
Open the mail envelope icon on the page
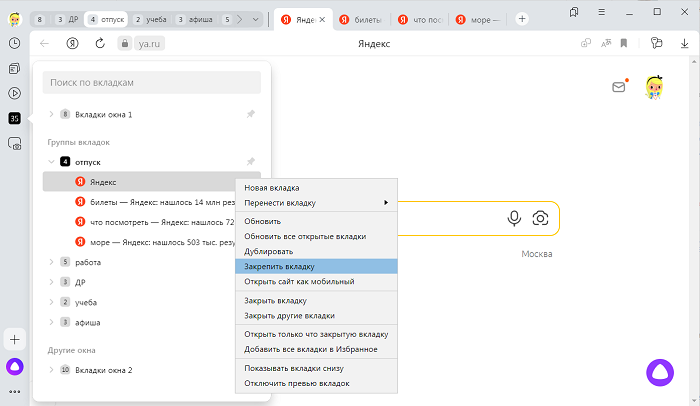coord(619,88)
